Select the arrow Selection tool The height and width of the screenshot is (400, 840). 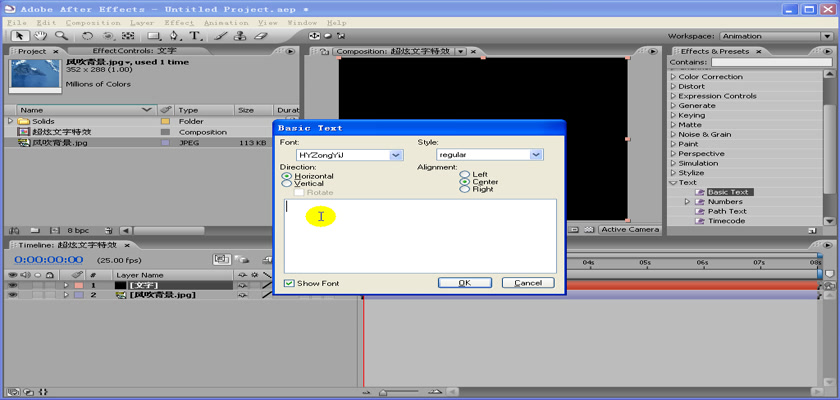tap(20, 36)
